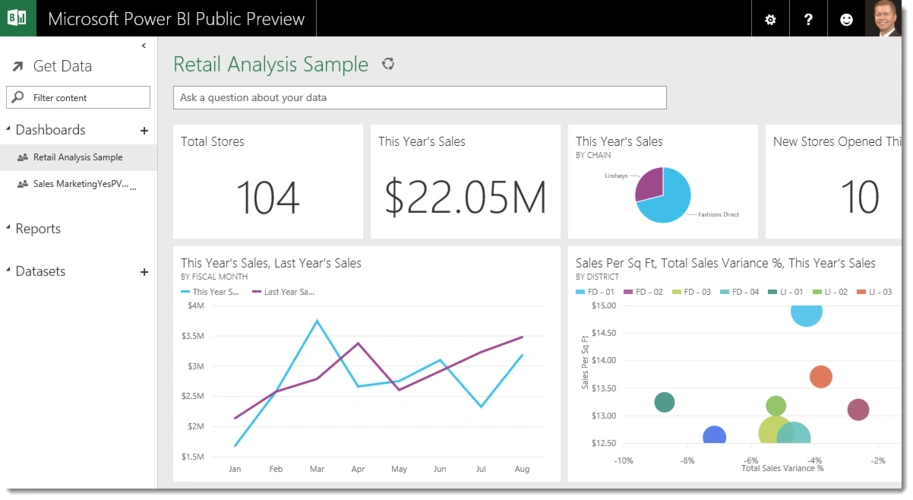Click the refresh icon beside dashboard title
The image size is (913, 500).
[x=388, y=65]
